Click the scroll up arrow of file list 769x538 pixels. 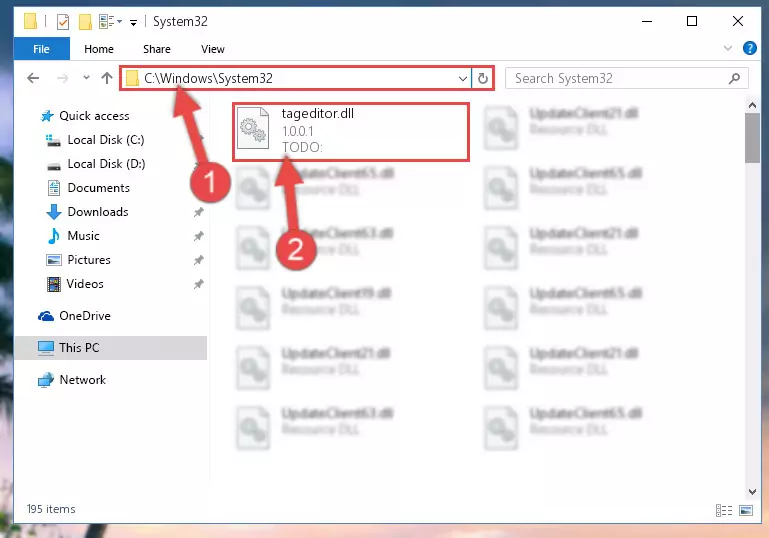point(752,104)
